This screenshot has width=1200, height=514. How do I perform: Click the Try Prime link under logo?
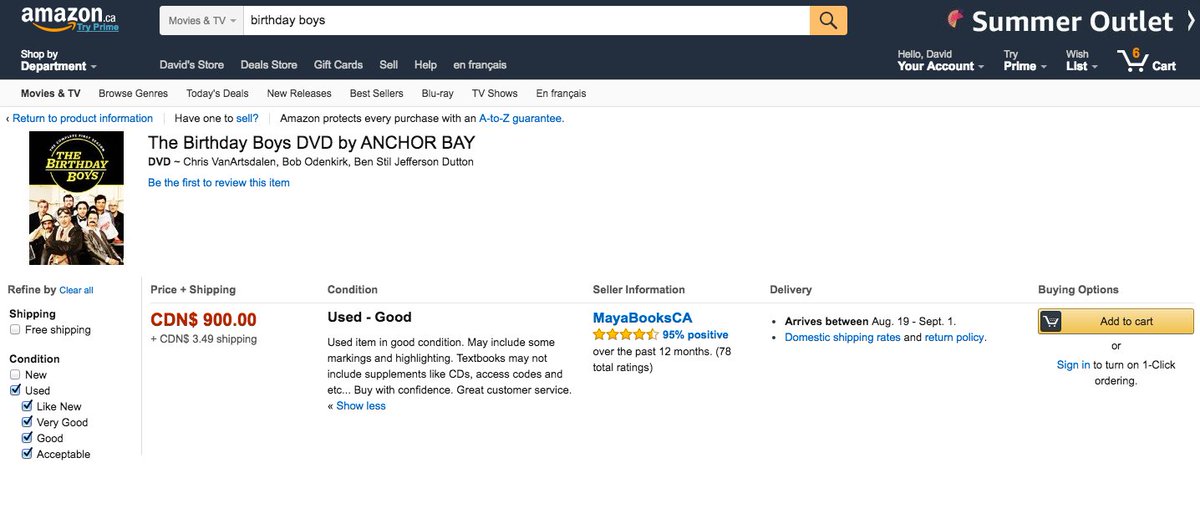[x=98, y=27]
